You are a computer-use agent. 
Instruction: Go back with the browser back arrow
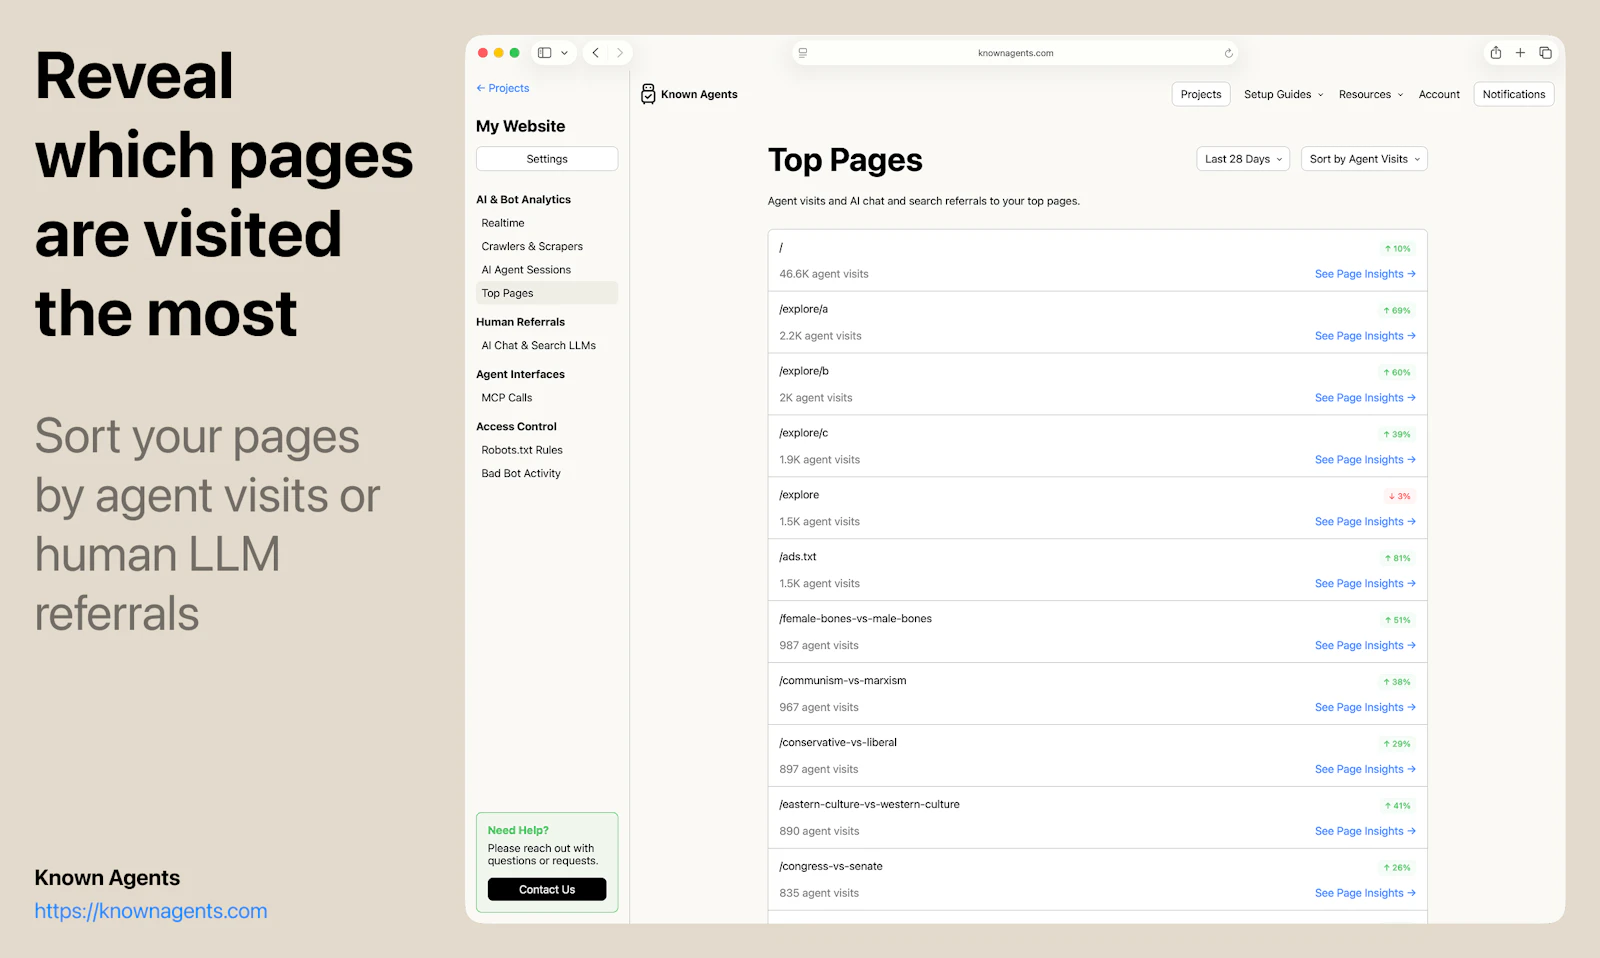(x=596, y=53)
